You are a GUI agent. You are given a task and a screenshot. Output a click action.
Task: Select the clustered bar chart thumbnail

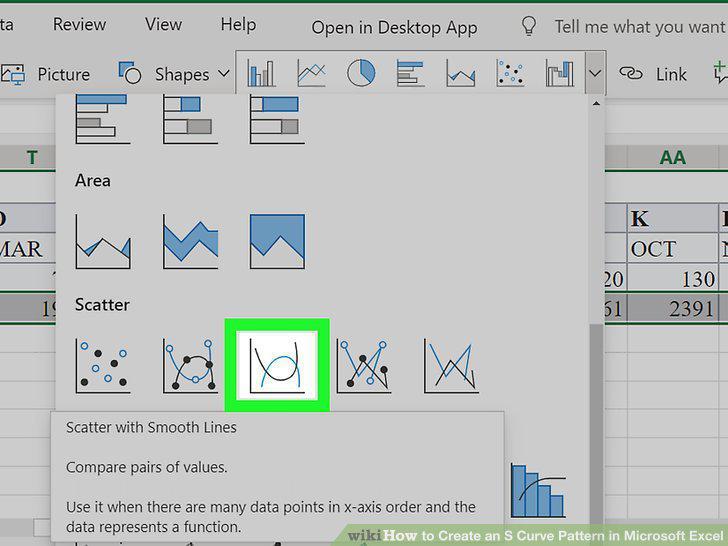(103, 119)
